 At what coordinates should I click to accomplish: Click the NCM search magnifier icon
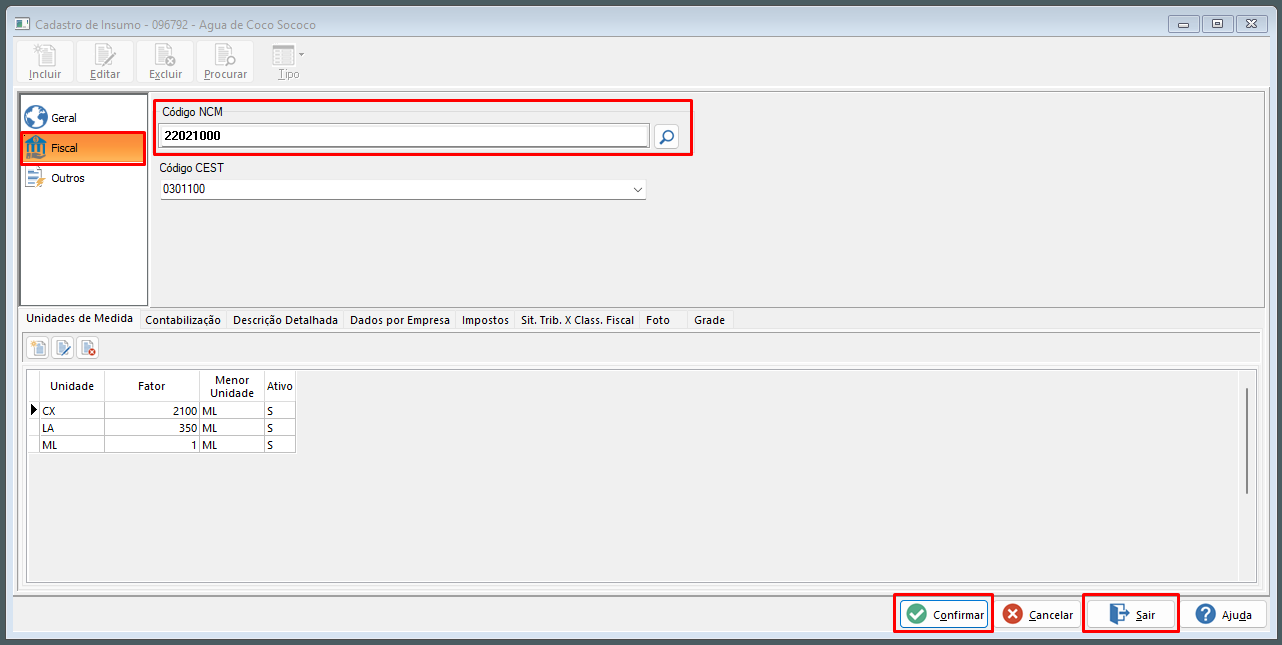coord(666,136)
